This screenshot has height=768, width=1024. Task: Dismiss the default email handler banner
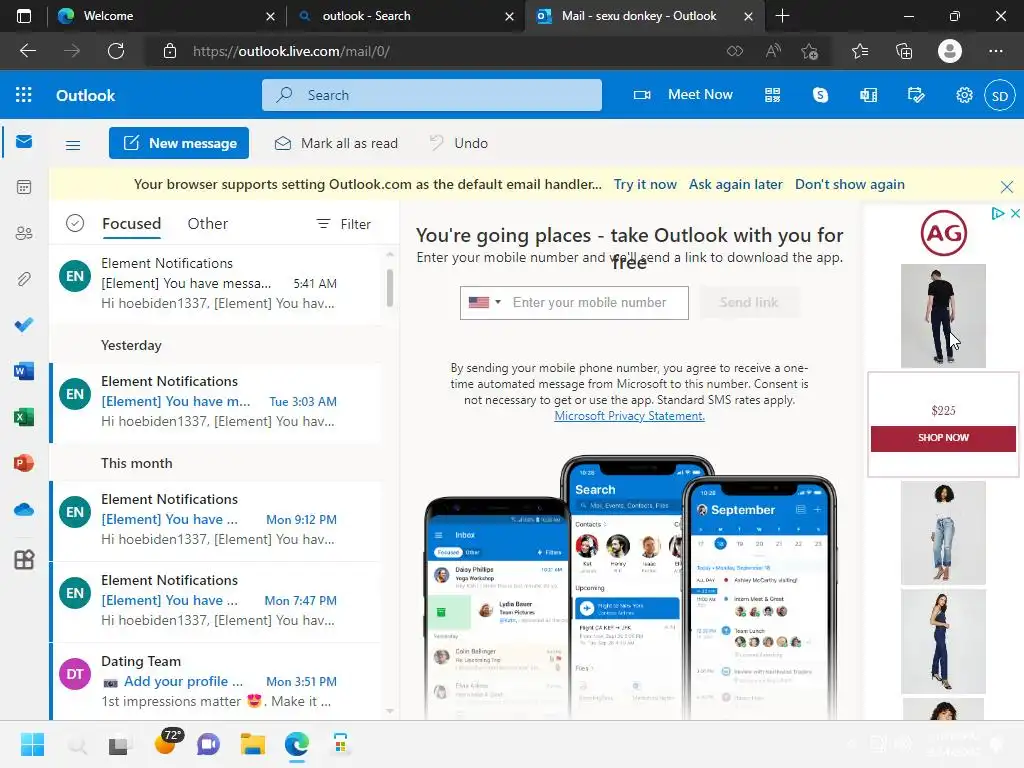(1006, 187)
